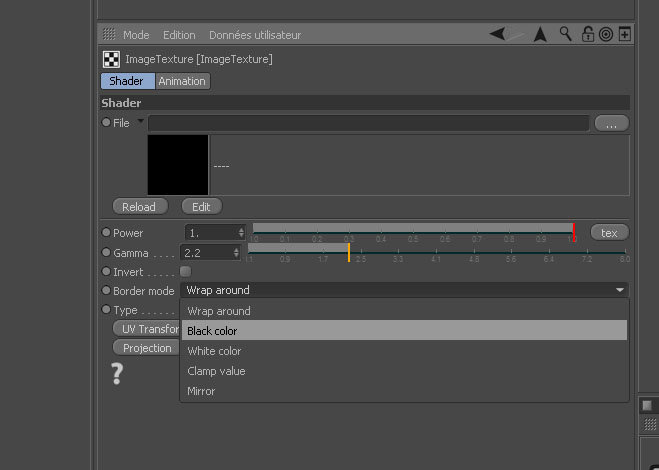Toggle the File animation dot
Viewport: 659px width, 470px height.
[106, 122]
